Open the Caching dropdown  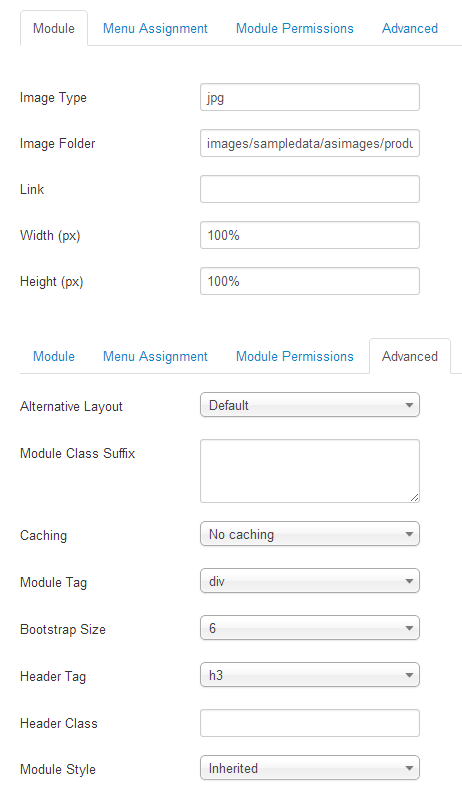(x=310, y=534)
